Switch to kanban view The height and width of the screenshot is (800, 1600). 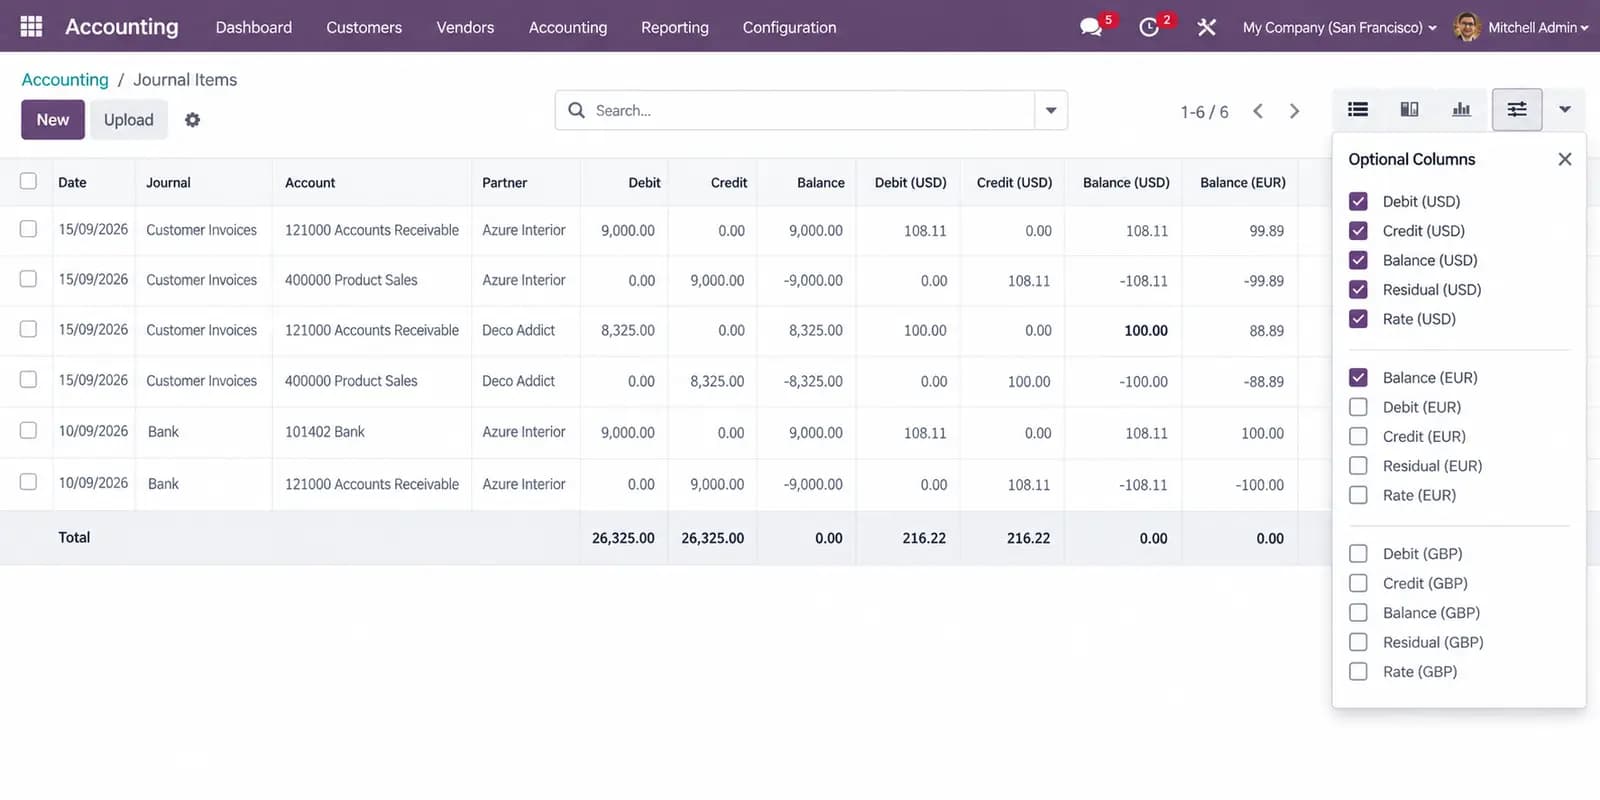tap(1409, 110)
